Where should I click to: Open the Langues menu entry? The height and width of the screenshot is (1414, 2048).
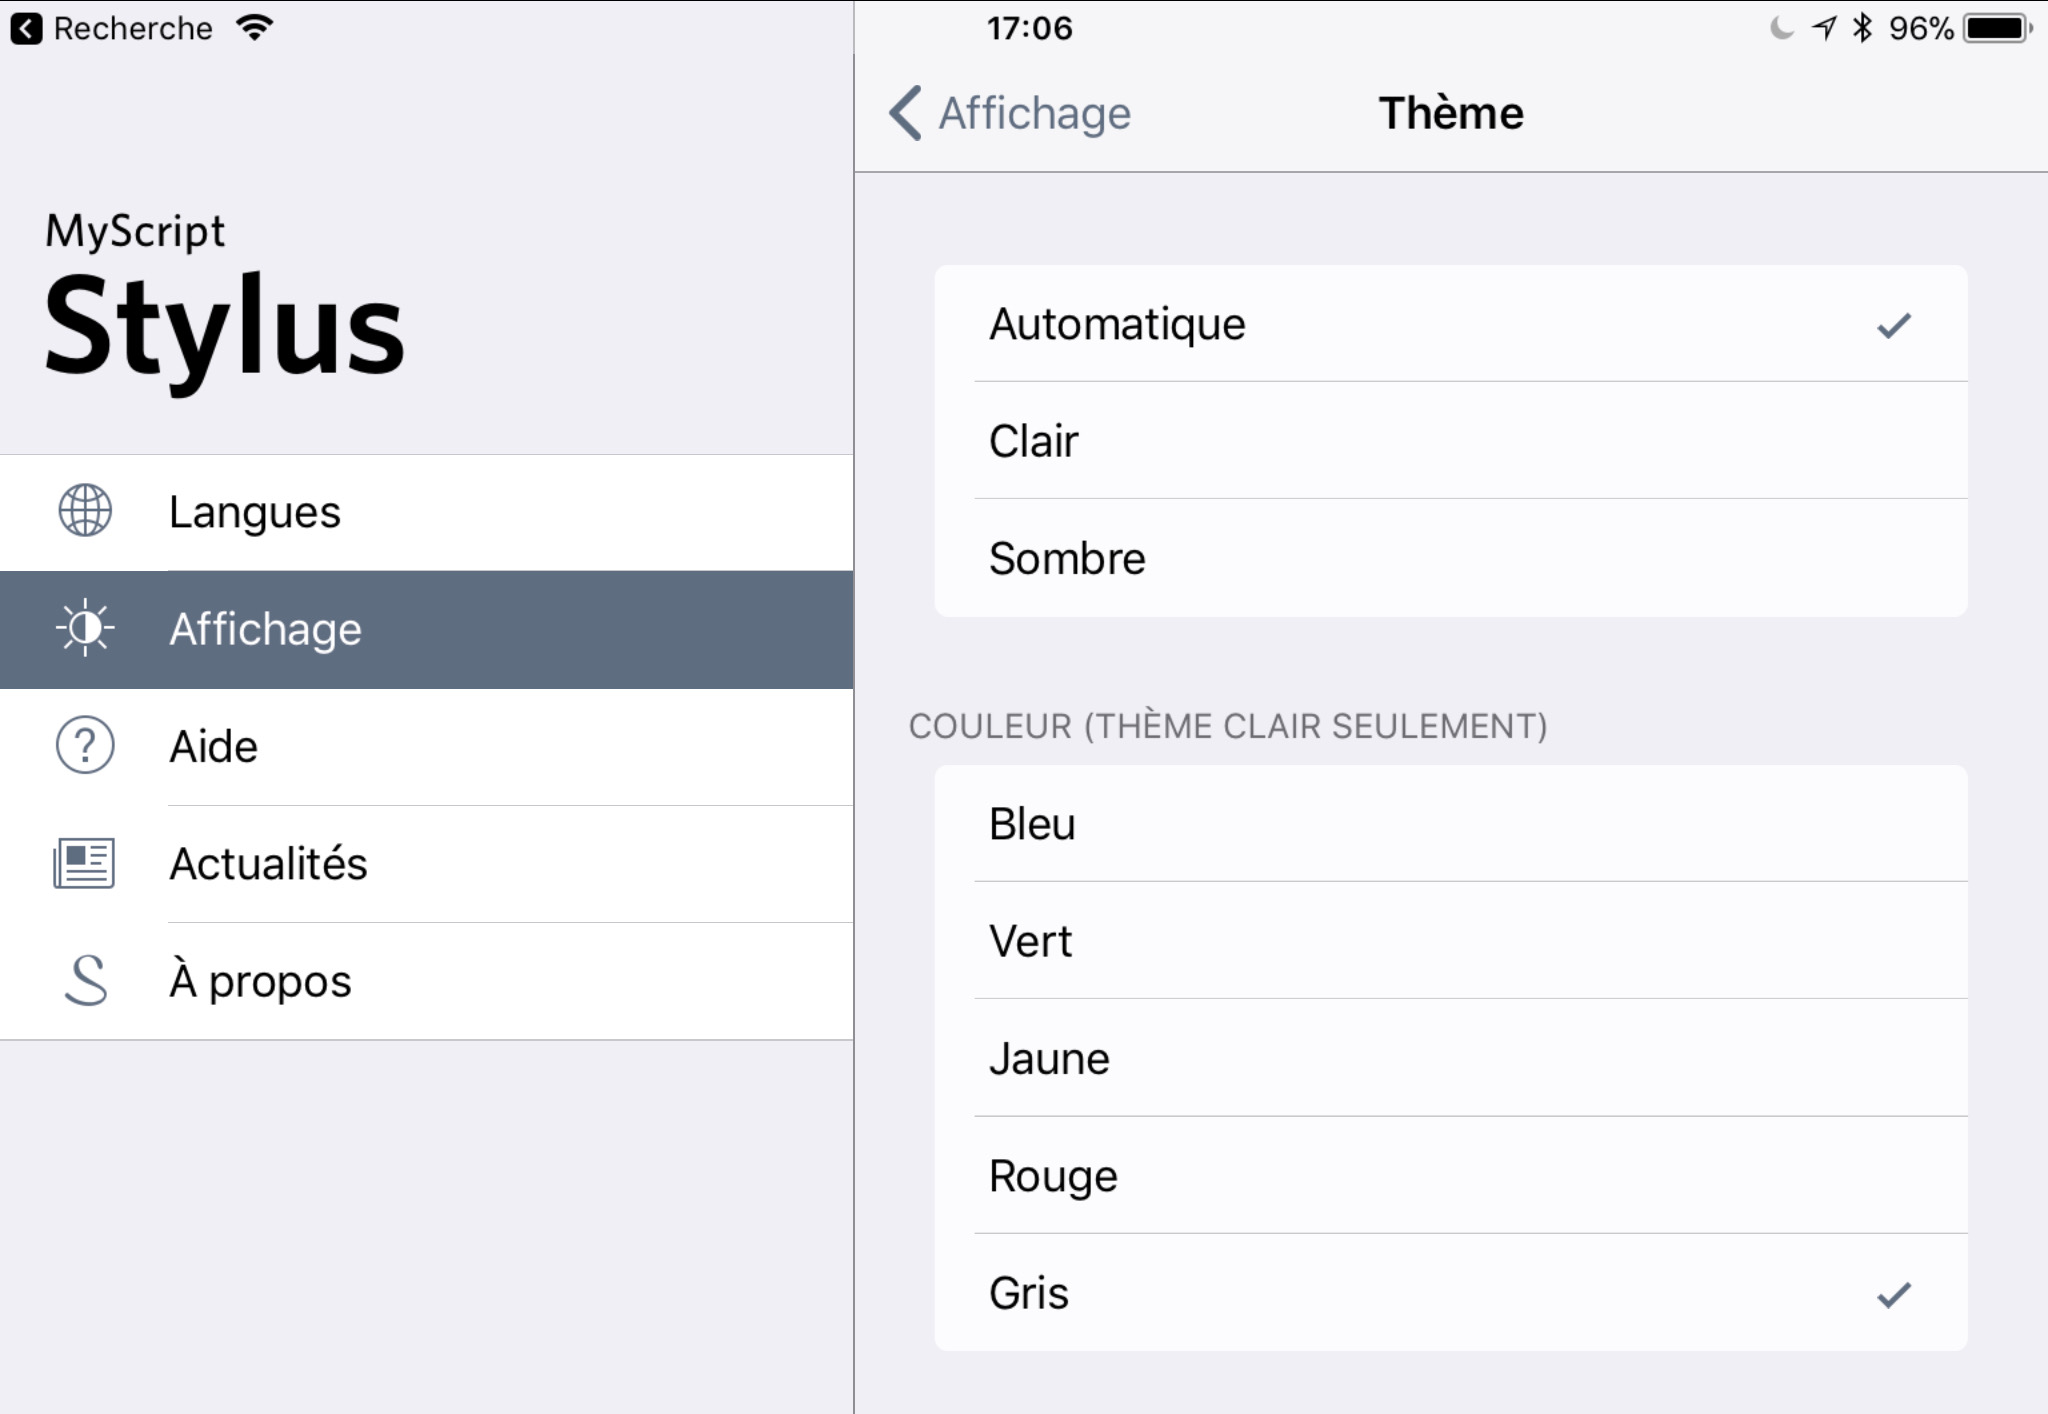click(x=255, y=512)
